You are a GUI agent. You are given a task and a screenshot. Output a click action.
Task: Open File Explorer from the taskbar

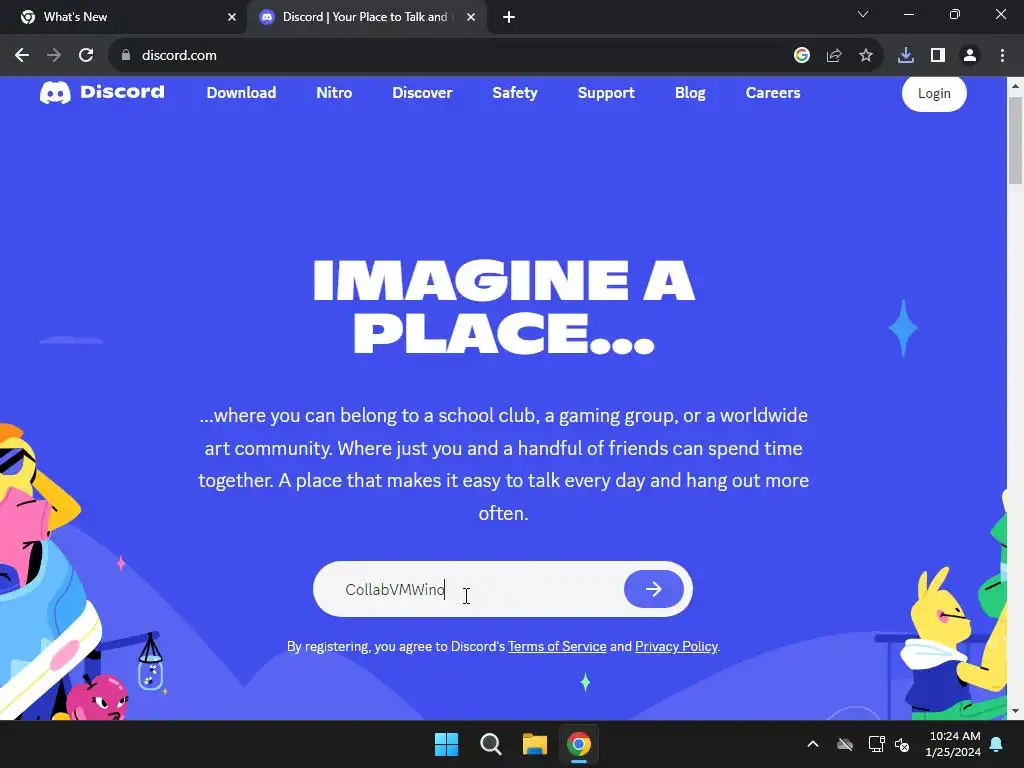point(534,744)
